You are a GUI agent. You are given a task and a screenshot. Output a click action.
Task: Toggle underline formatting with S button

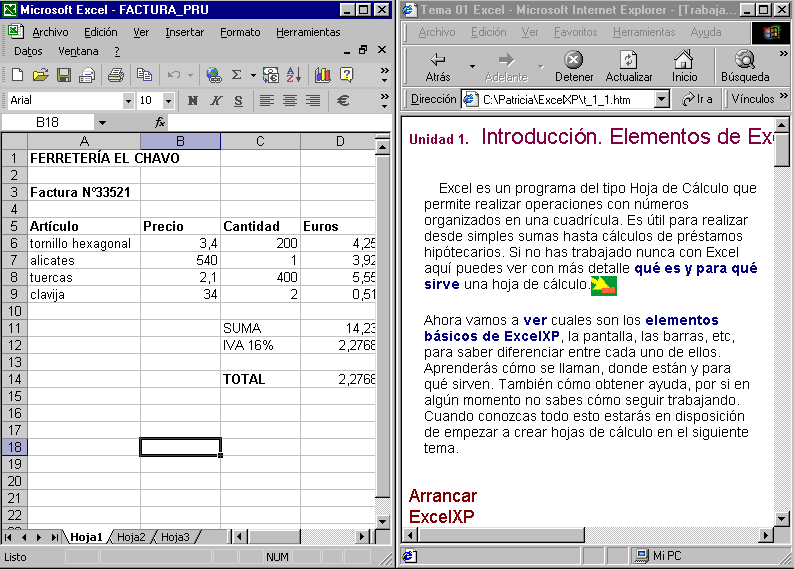(238, 101)
